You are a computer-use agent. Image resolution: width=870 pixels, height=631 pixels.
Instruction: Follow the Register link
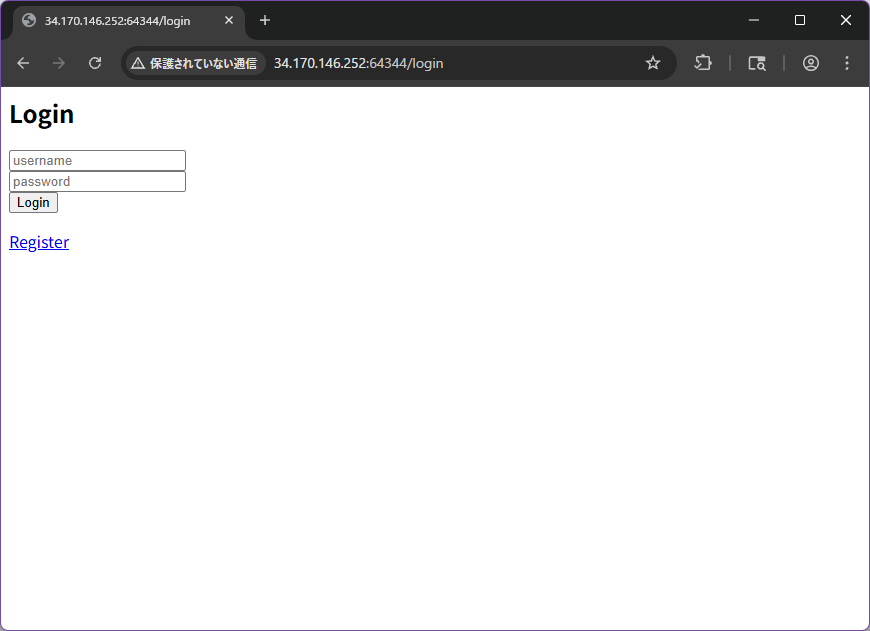pyautogui.click(x=39, y=242)
